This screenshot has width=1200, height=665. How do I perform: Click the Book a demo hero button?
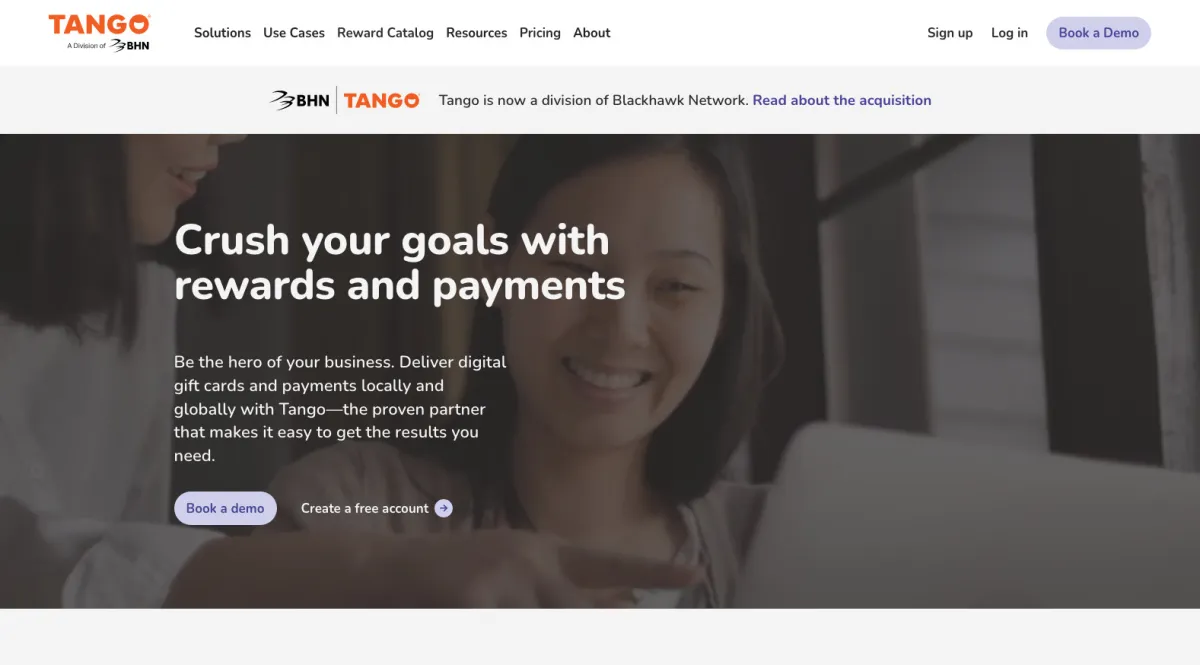[x=225, y=508]
